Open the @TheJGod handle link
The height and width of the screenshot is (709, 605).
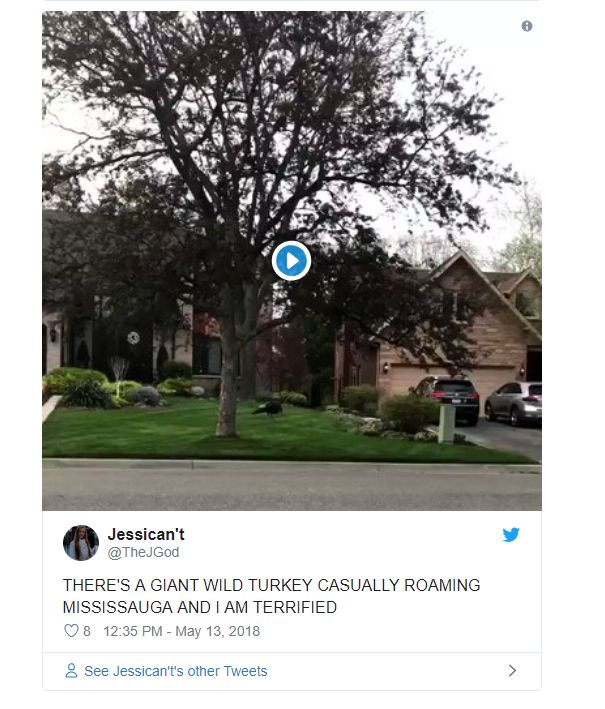coord(143,552)
